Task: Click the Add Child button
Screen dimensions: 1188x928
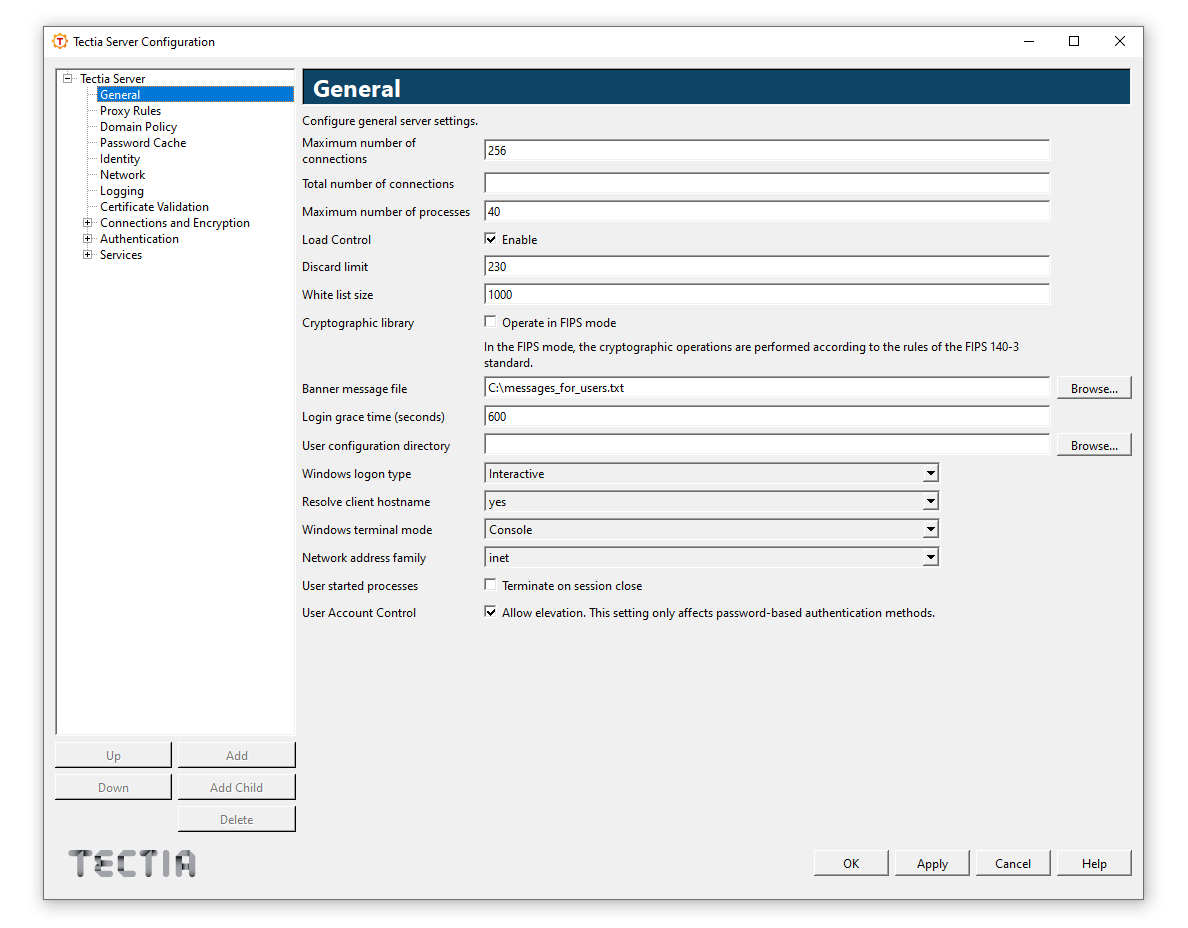Action: click(x=236, y=787)
